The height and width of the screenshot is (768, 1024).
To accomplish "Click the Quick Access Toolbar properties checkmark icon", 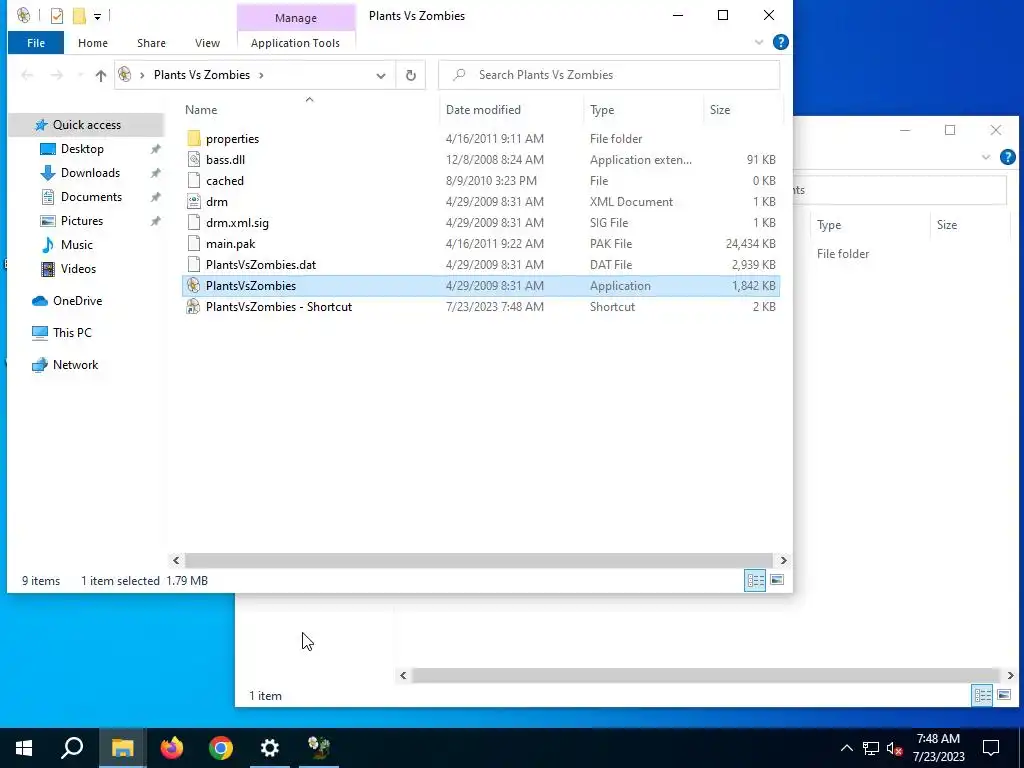I will [x=57, y=16].
